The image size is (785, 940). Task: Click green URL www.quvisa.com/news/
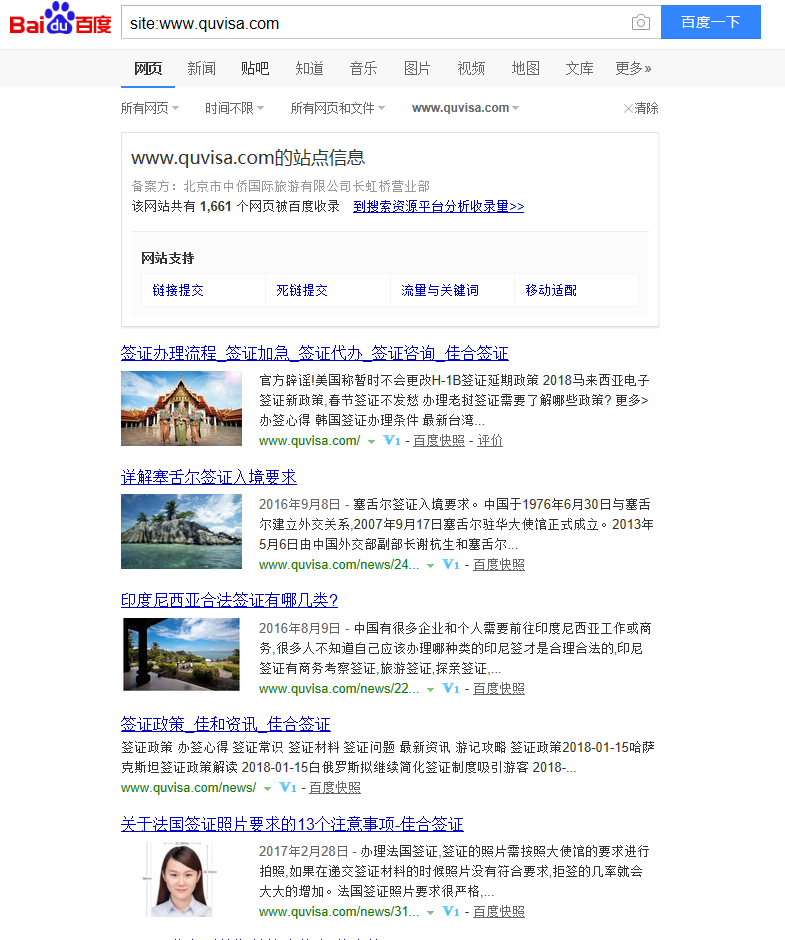coord(188,788)
